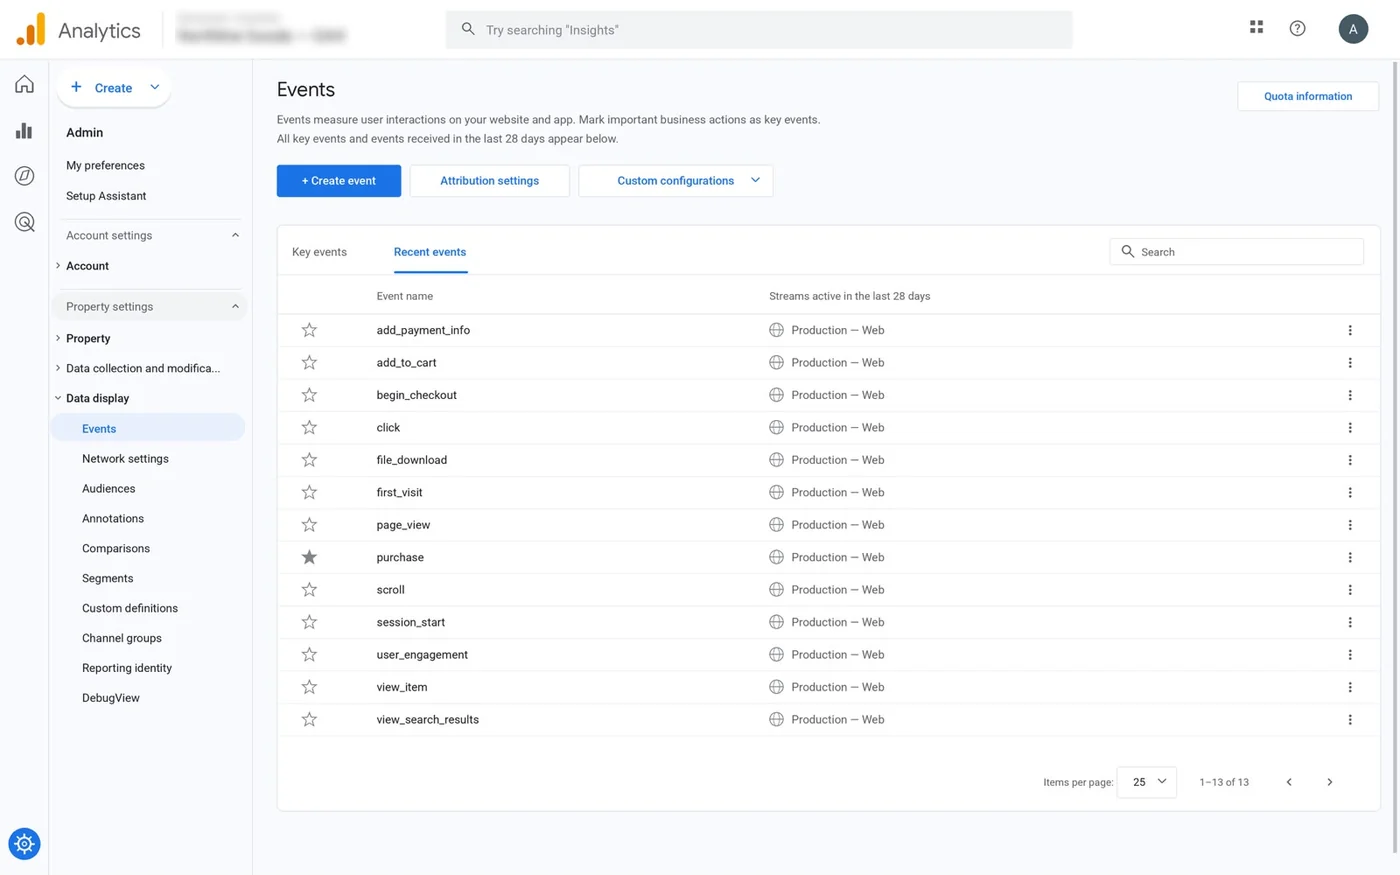1400x875 pixels.
Task: Go to next page of events
Action: click(x=1329, y=782)
